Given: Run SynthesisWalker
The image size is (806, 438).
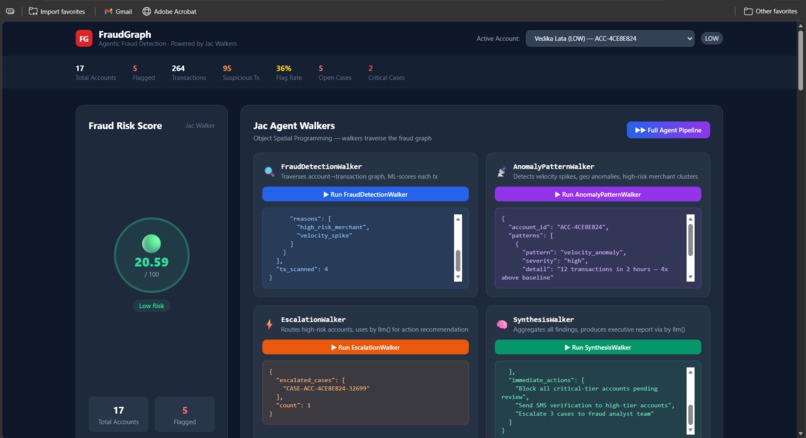Looking at the screenshot, I should pos(598,348).
